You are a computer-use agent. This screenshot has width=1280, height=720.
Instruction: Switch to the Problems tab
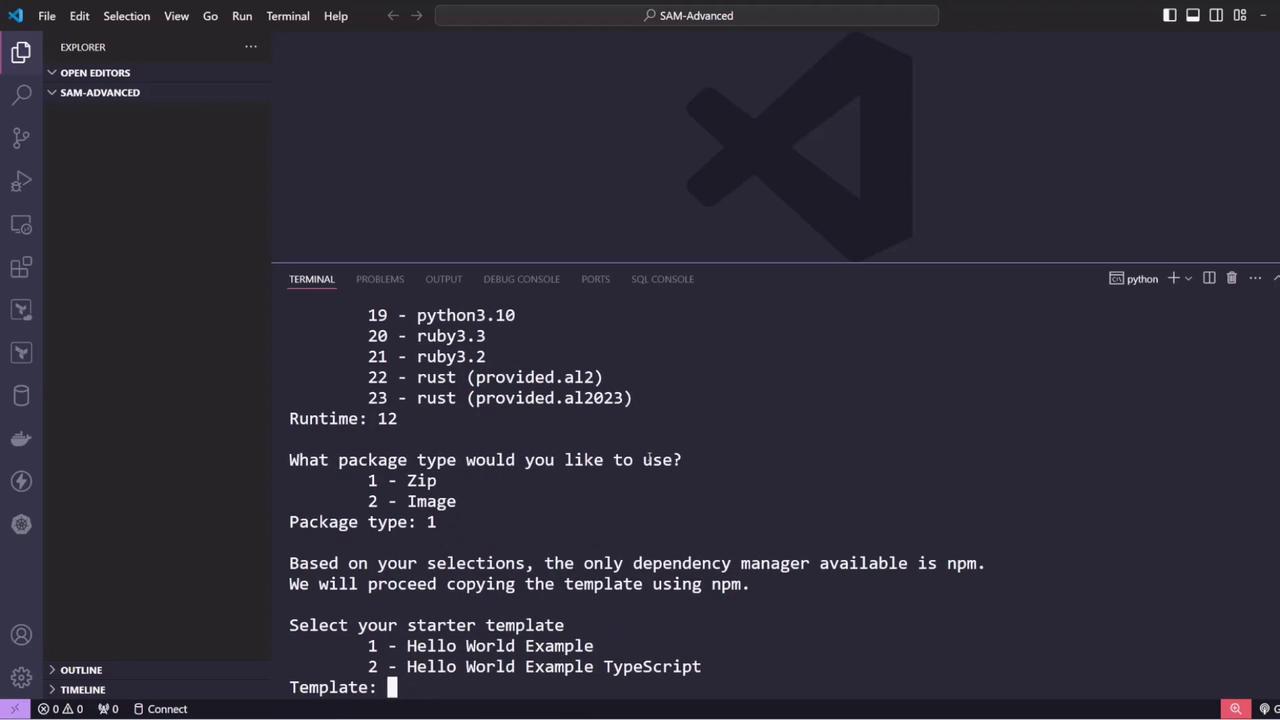380,279
